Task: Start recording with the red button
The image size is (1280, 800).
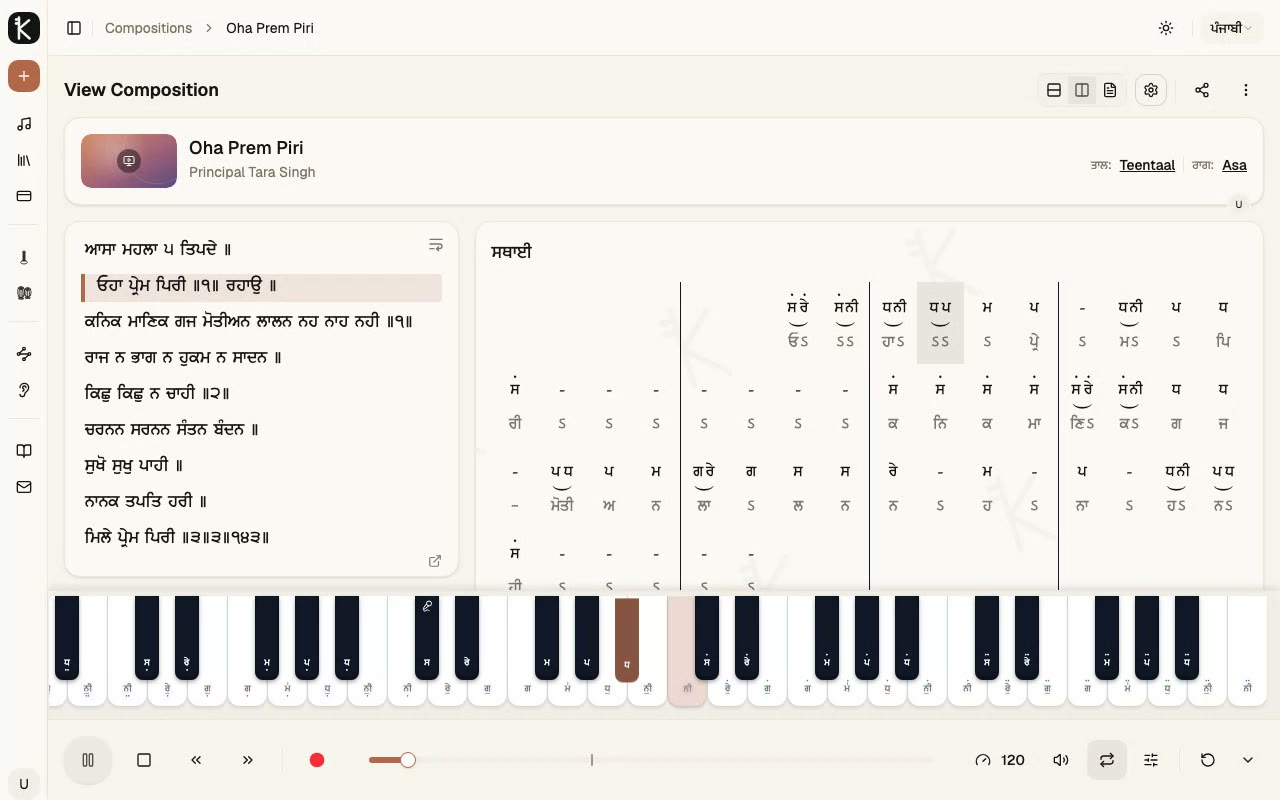Action: 317,760
